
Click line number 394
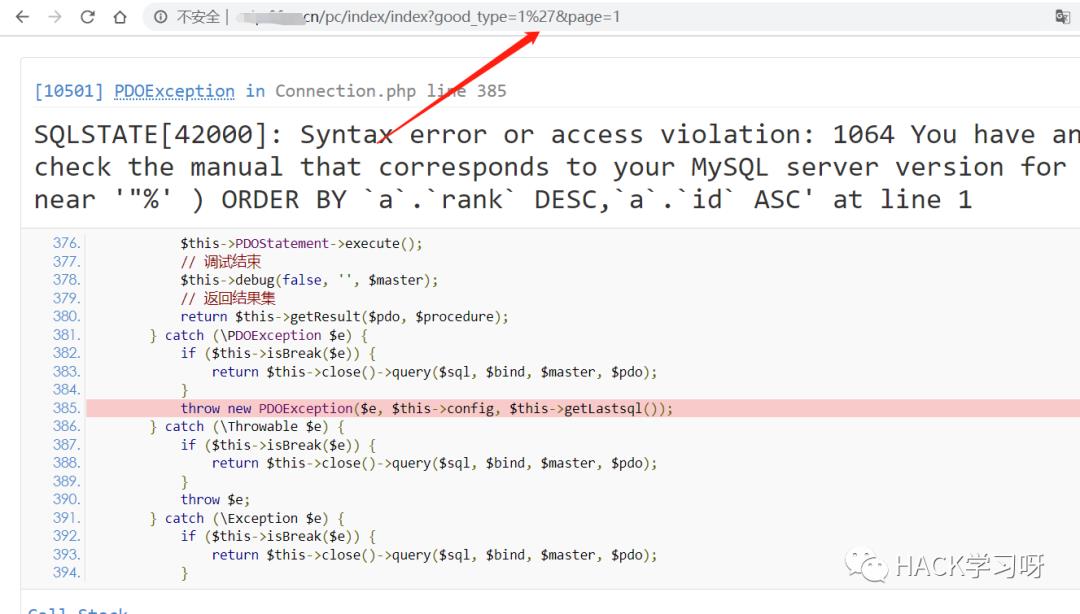[66, 573]
